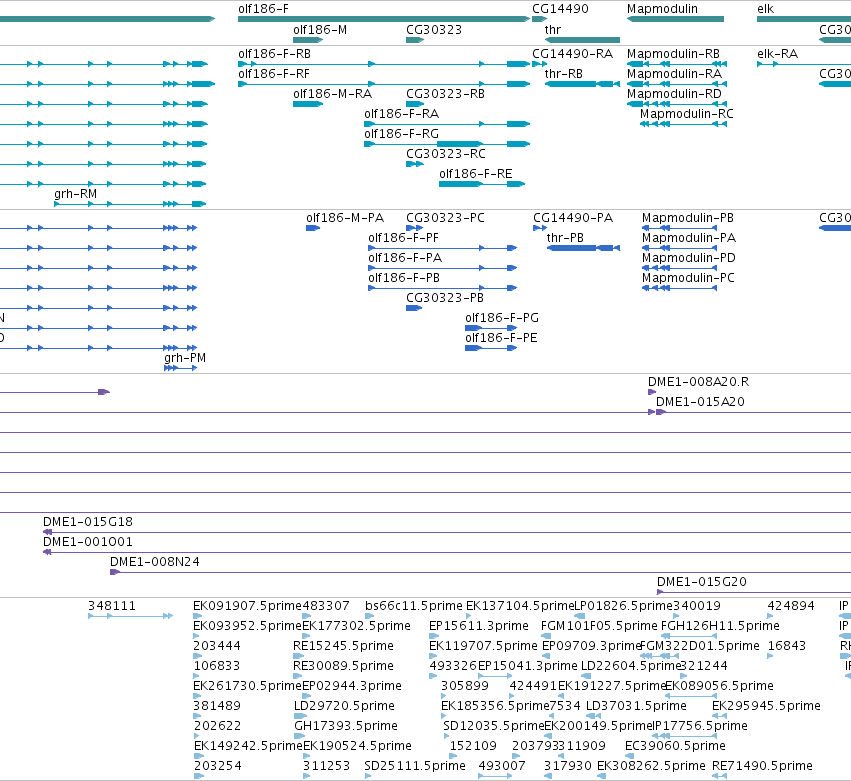The width and height of the screenshot is (851, 781).
Task: Select EST bs66c11.5prime
Action: pyautogui.click(x=414, y=606)
